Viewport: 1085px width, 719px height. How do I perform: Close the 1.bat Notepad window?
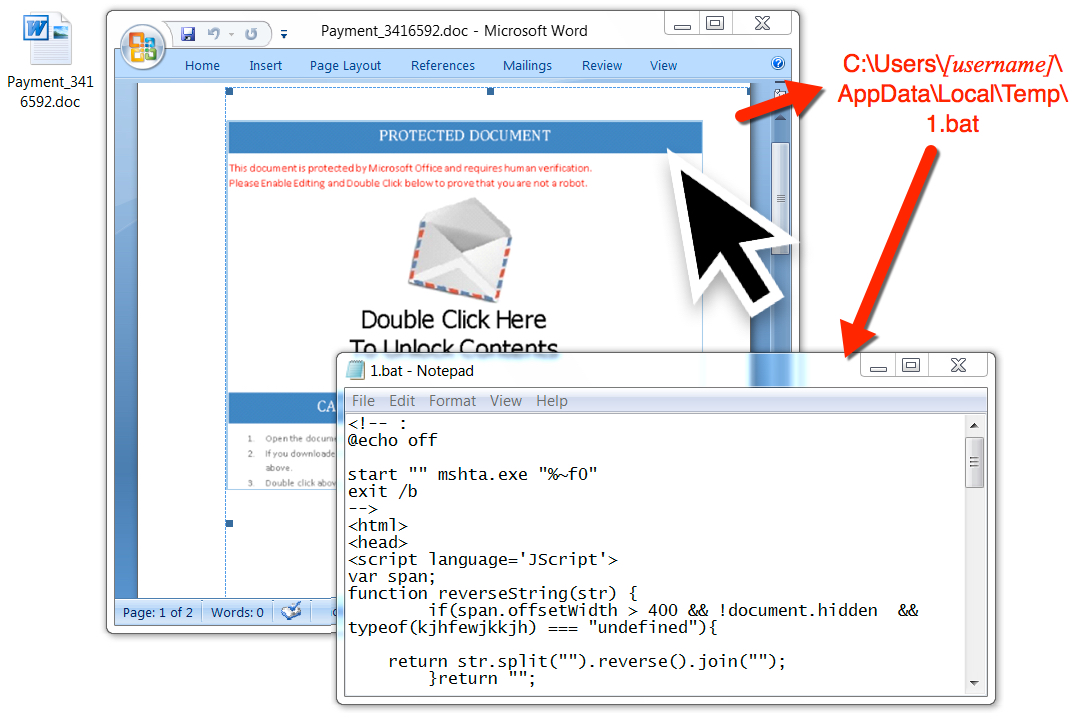(958, 365)
